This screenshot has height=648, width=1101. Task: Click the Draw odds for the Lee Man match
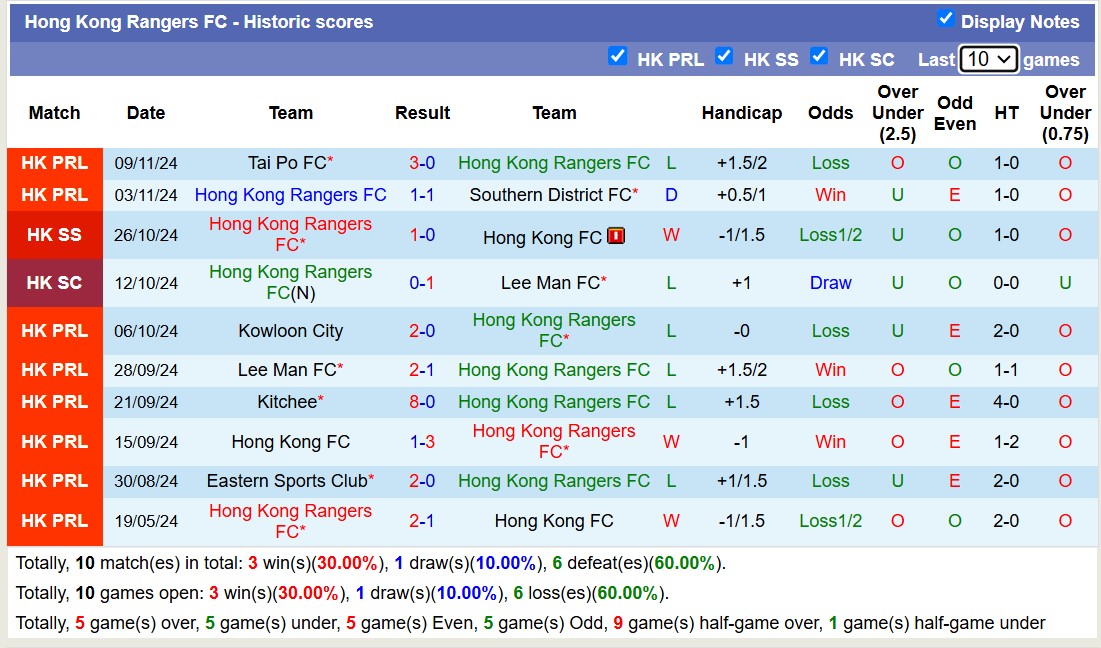(x=830, y=283)
